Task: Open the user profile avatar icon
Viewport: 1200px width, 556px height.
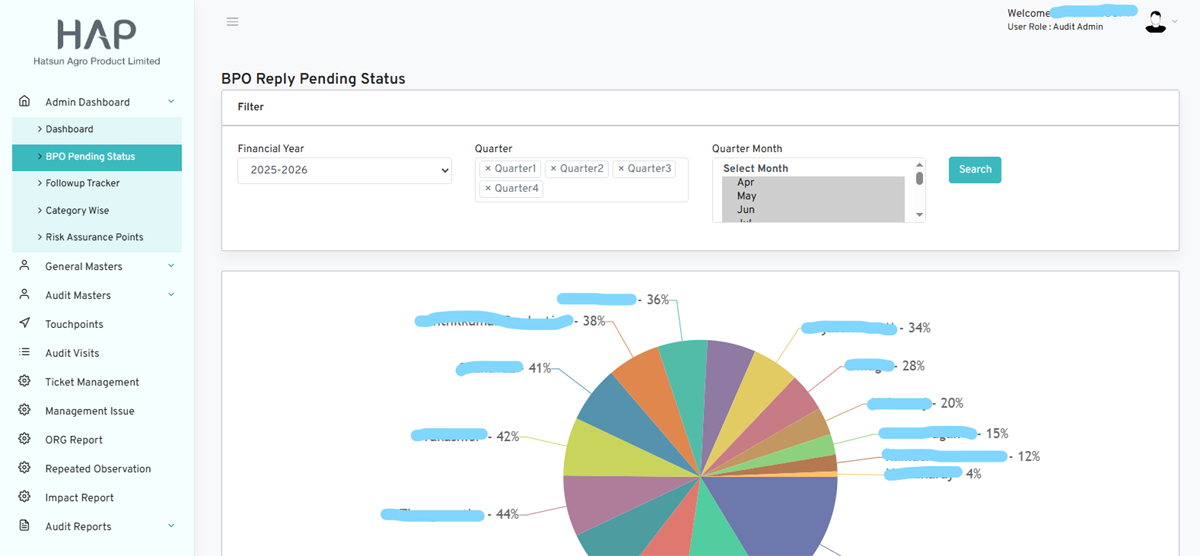Action: click(x=1156, y=22)
